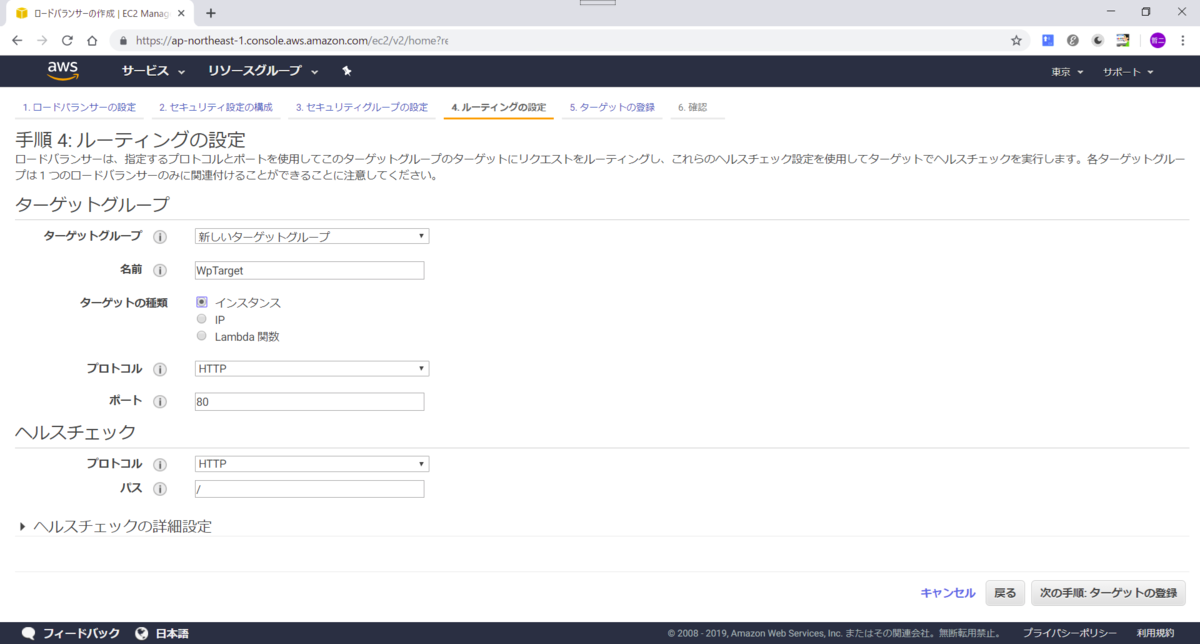Click the info icon next to パス
1200x644 pixels.
(160, 488)
